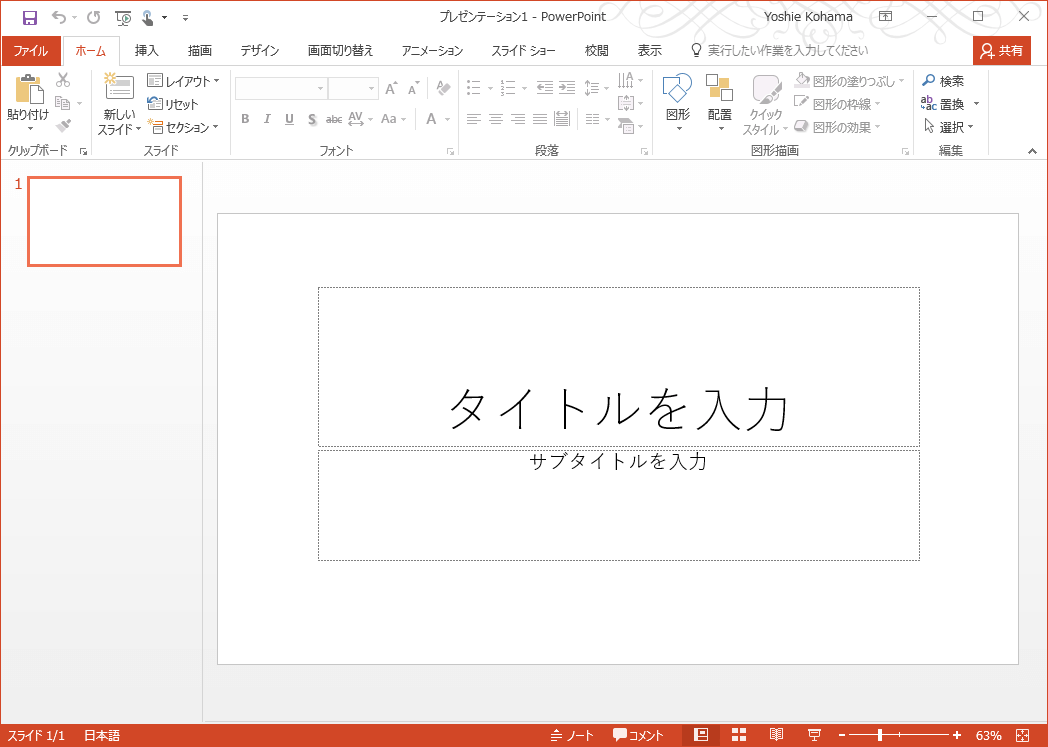Click the Share (共有) button

[x=1001, y=50]
